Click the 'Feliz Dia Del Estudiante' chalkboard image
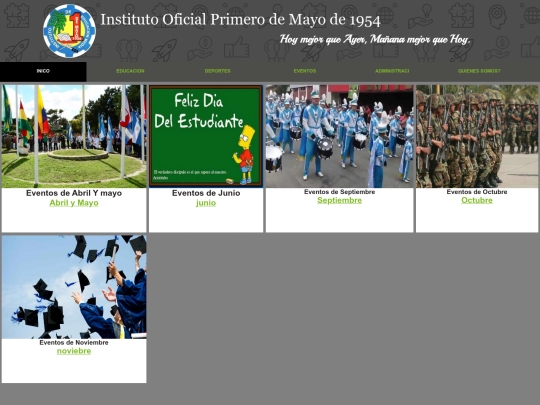Screen dimensions: 540x405 206,136
